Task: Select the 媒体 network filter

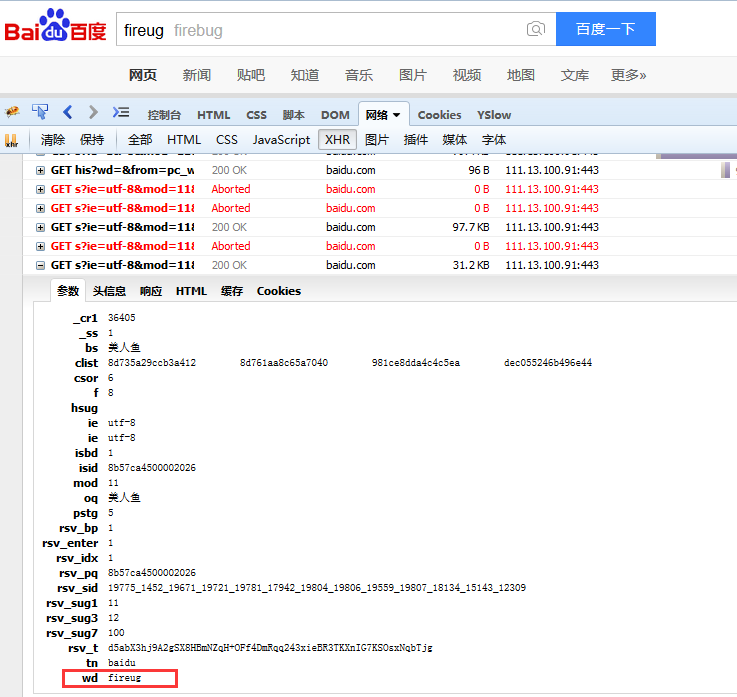Action: [x=455, y=140]
